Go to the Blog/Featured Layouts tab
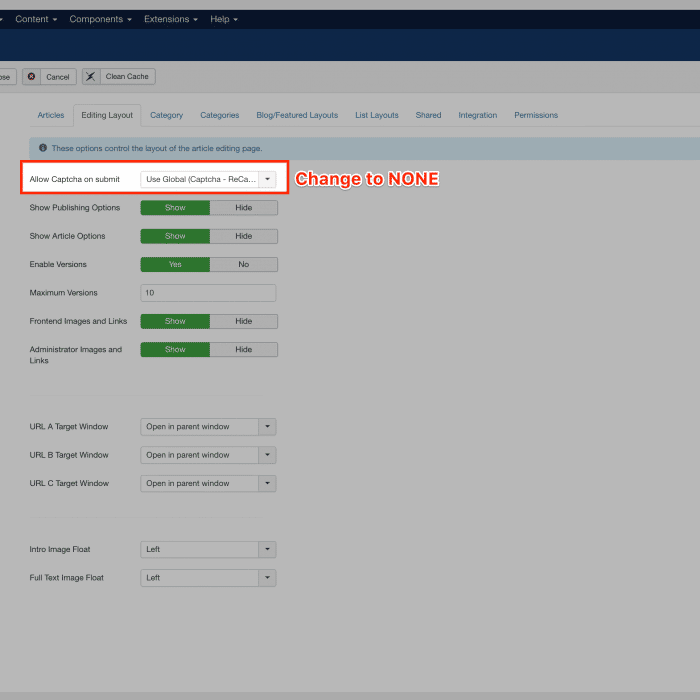The image size is (700, 700). coord(297,115)
